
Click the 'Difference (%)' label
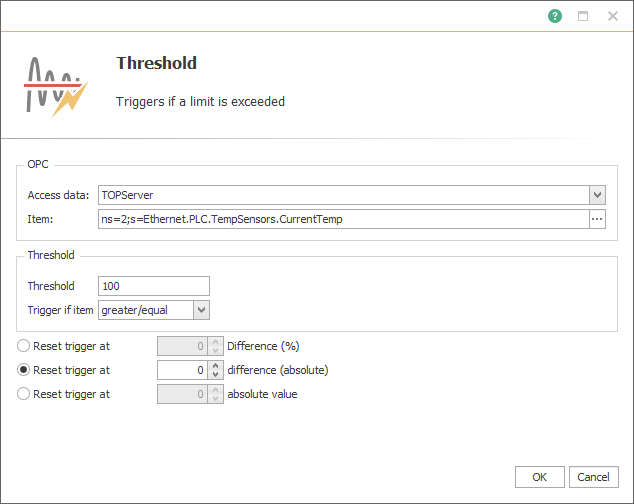263,346
